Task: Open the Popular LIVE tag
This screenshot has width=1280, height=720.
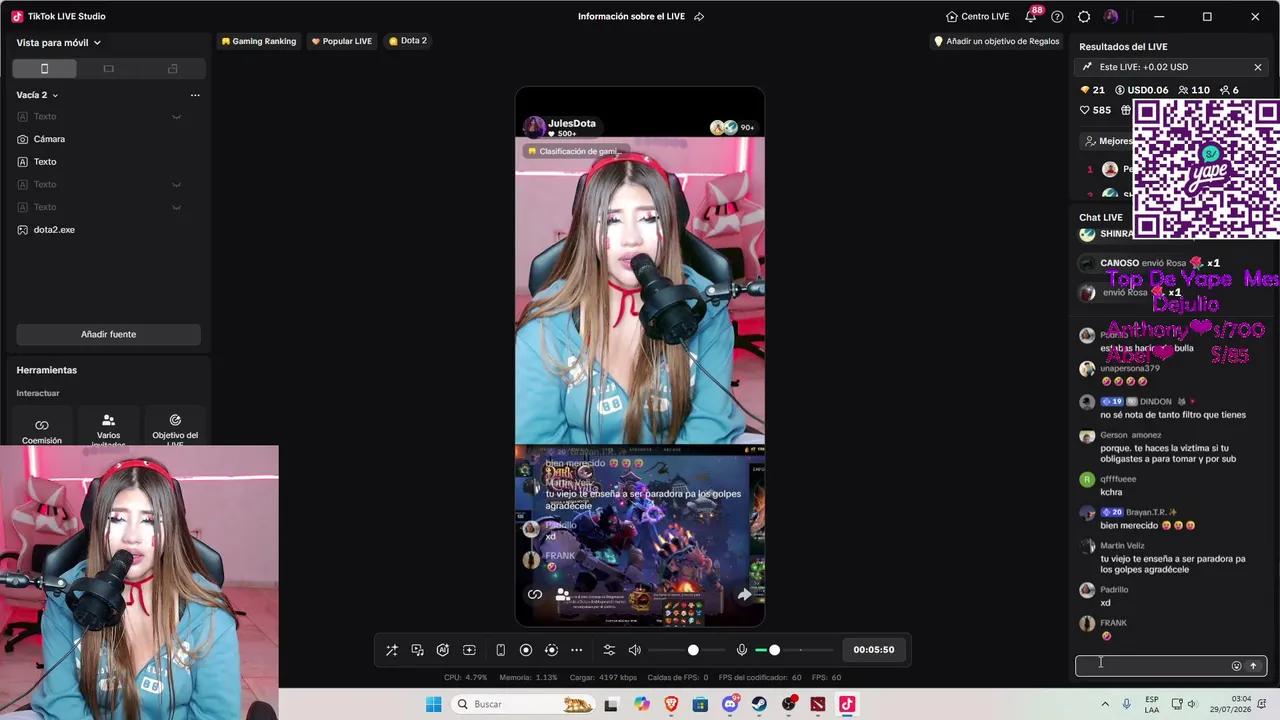Action: tap(342, 41)
